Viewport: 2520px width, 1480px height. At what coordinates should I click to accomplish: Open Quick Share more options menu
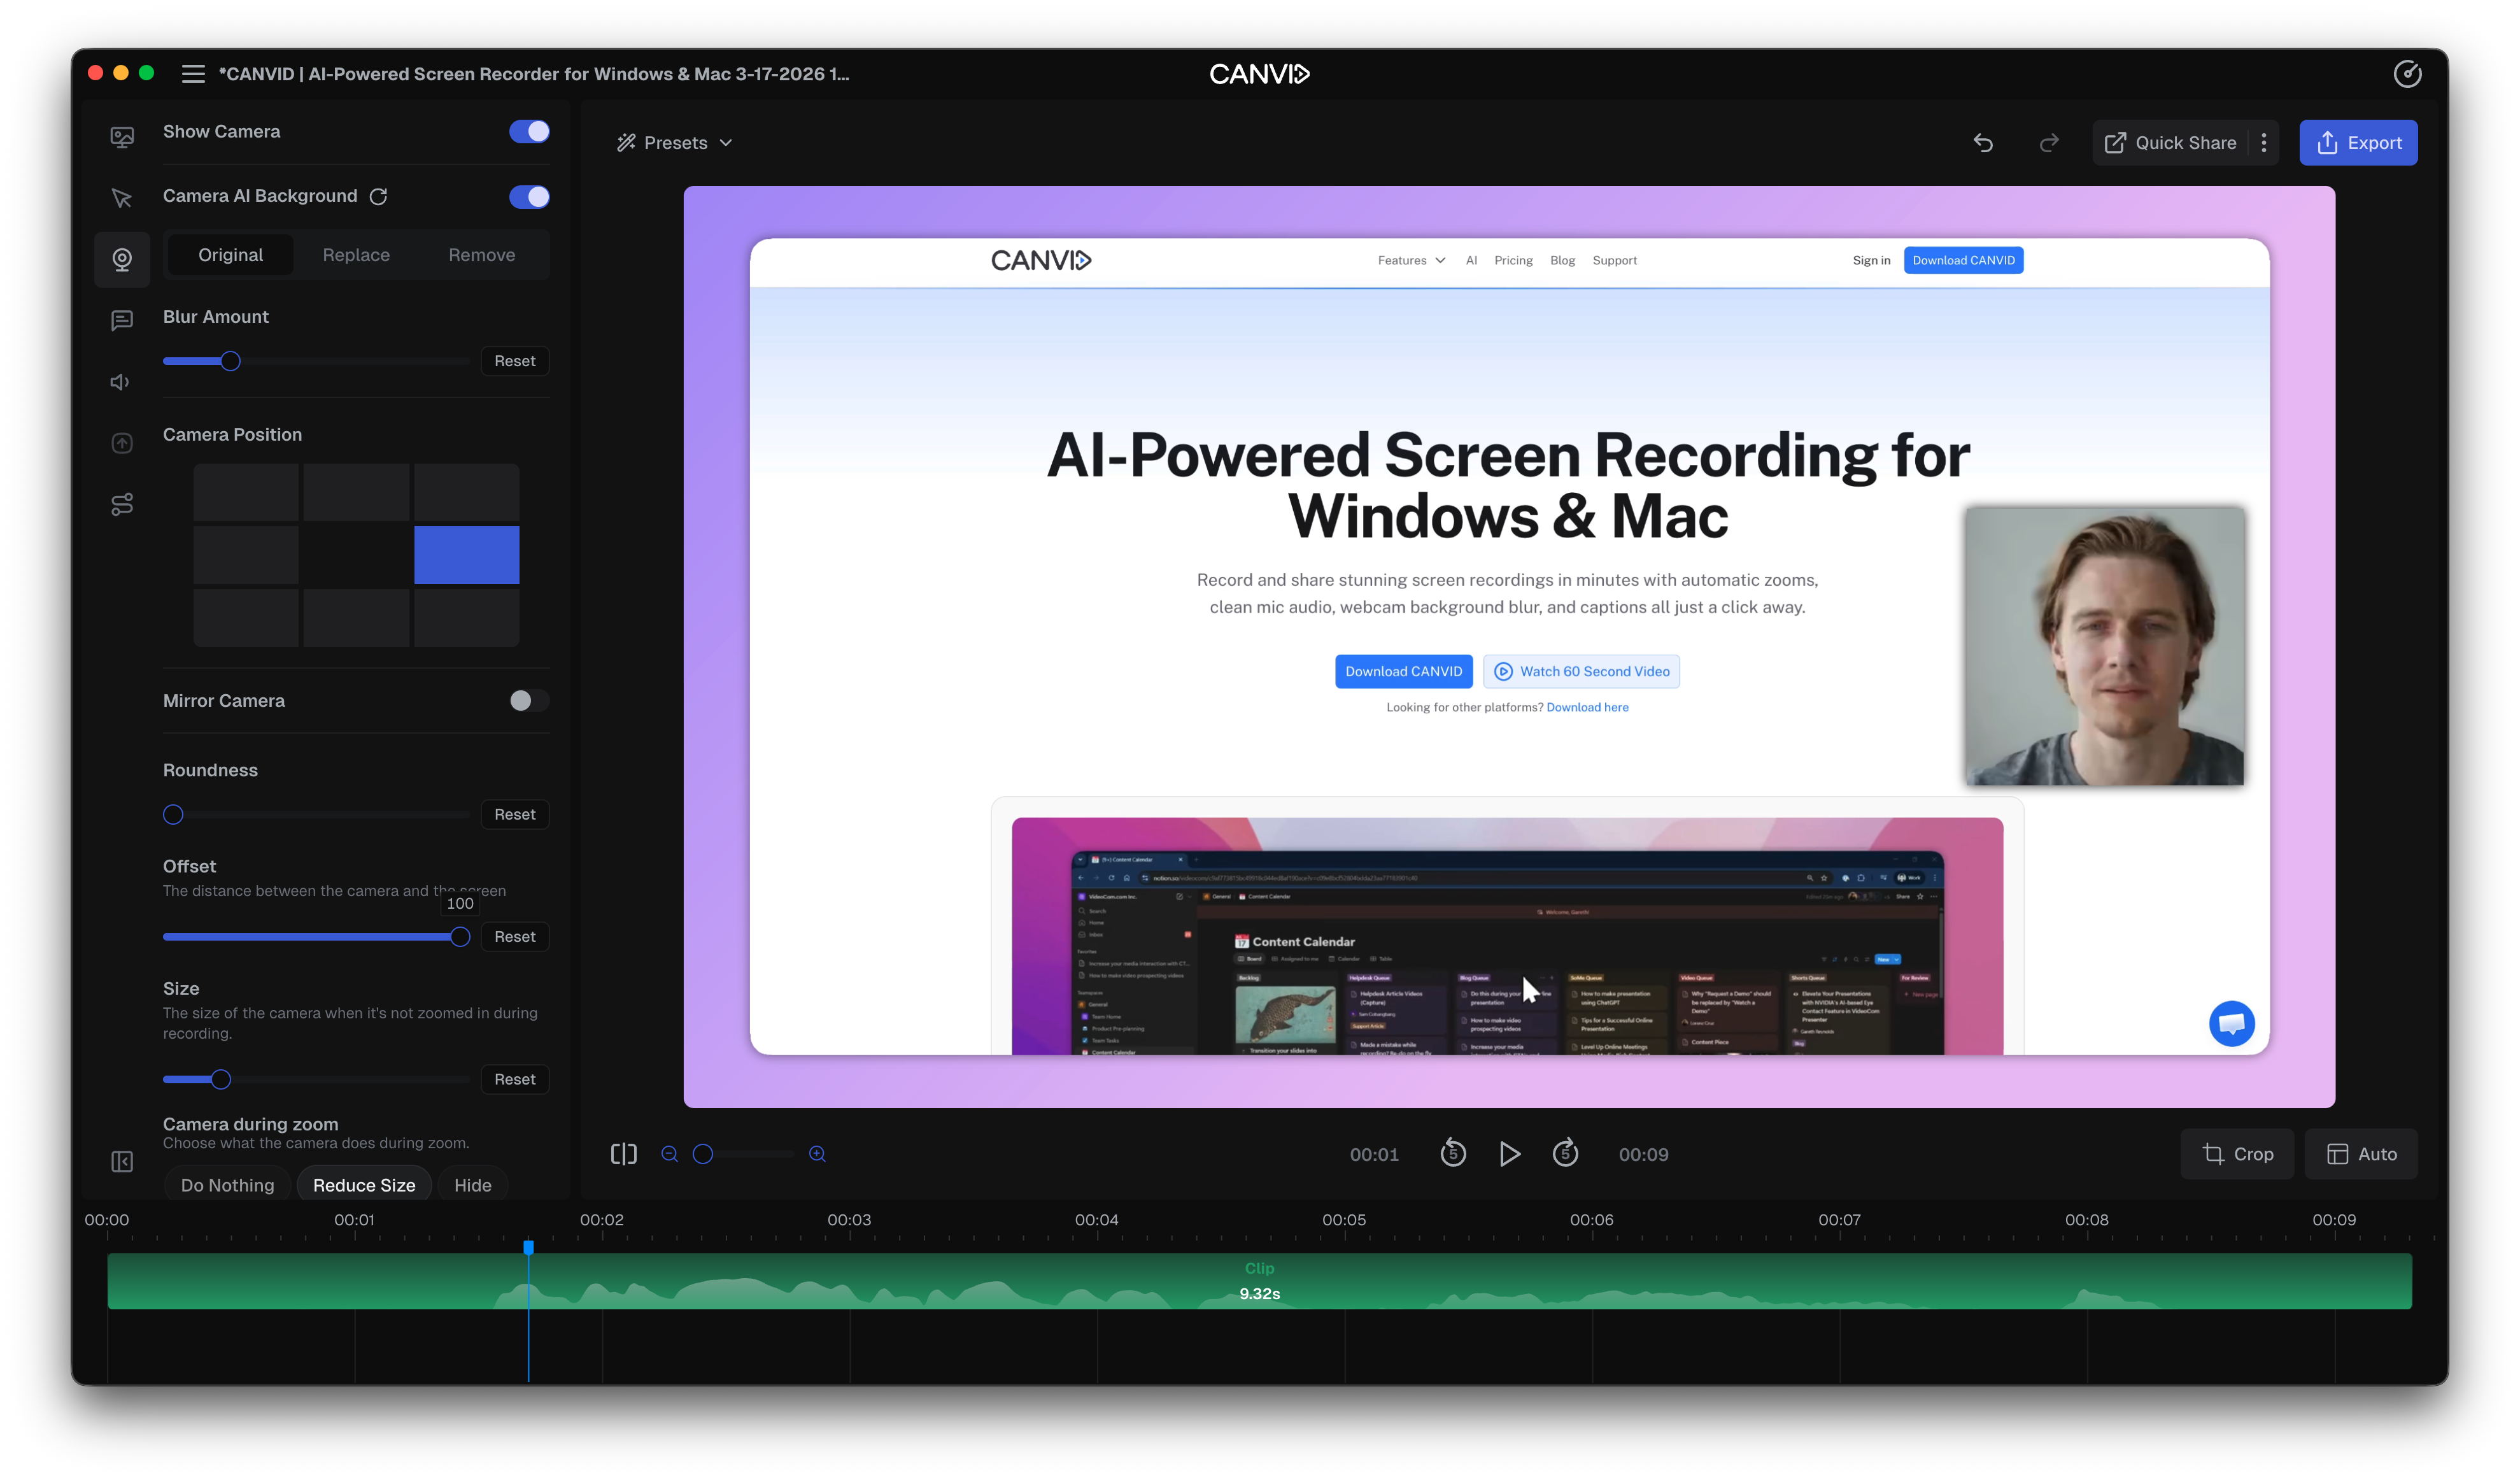pos(2264,143)
